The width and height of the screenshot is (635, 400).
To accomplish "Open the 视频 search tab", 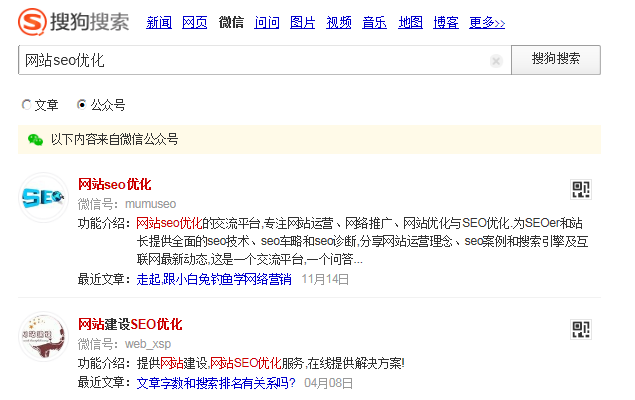I will (x=339, y=22).
